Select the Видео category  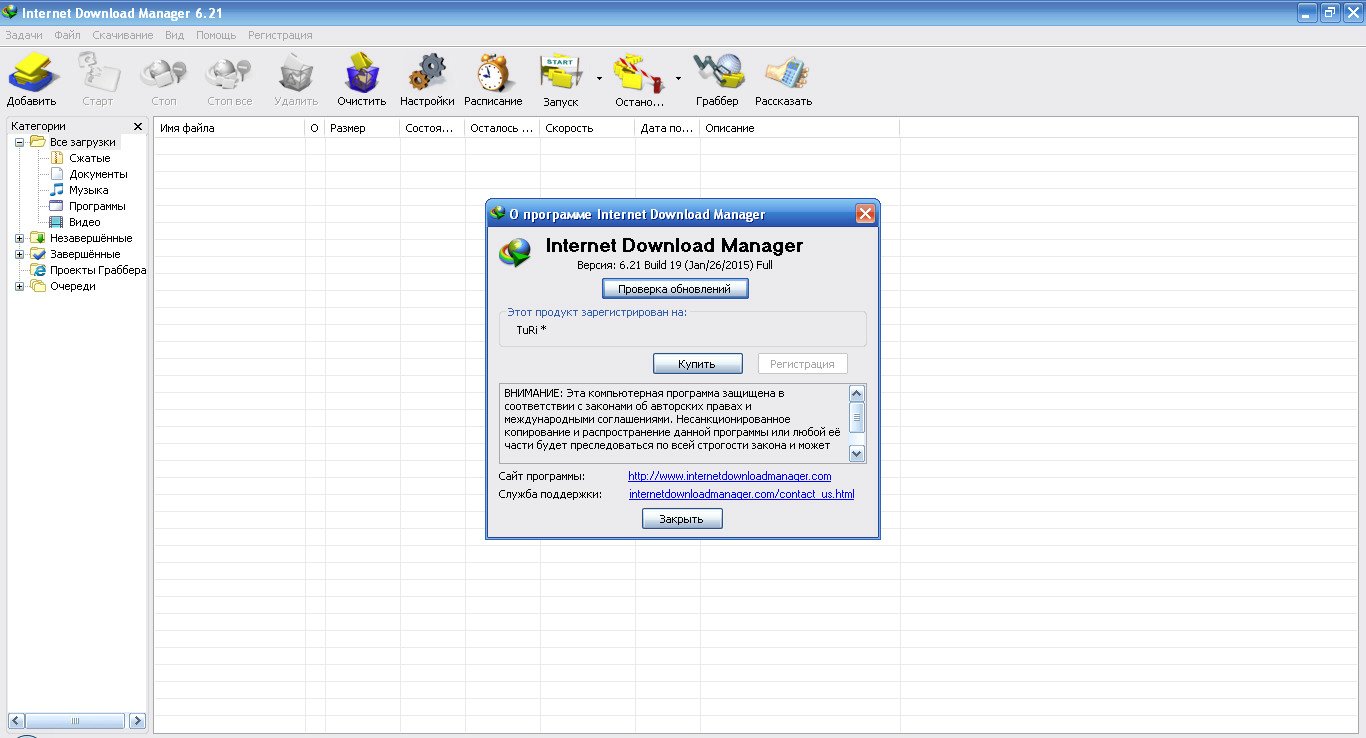coord(84,222)
